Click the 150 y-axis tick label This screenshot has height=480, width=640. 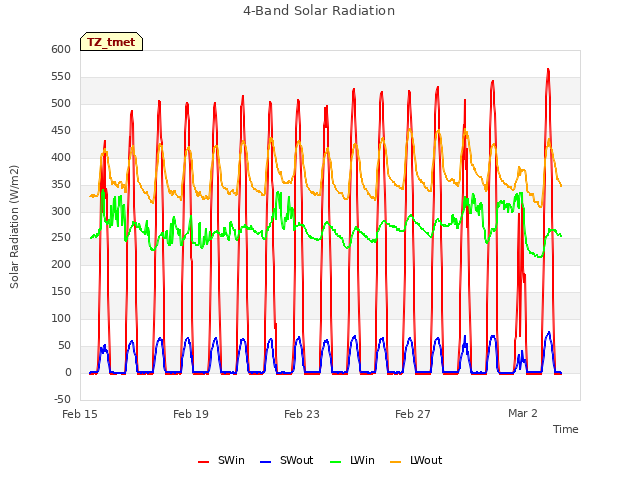click(61, 291)
